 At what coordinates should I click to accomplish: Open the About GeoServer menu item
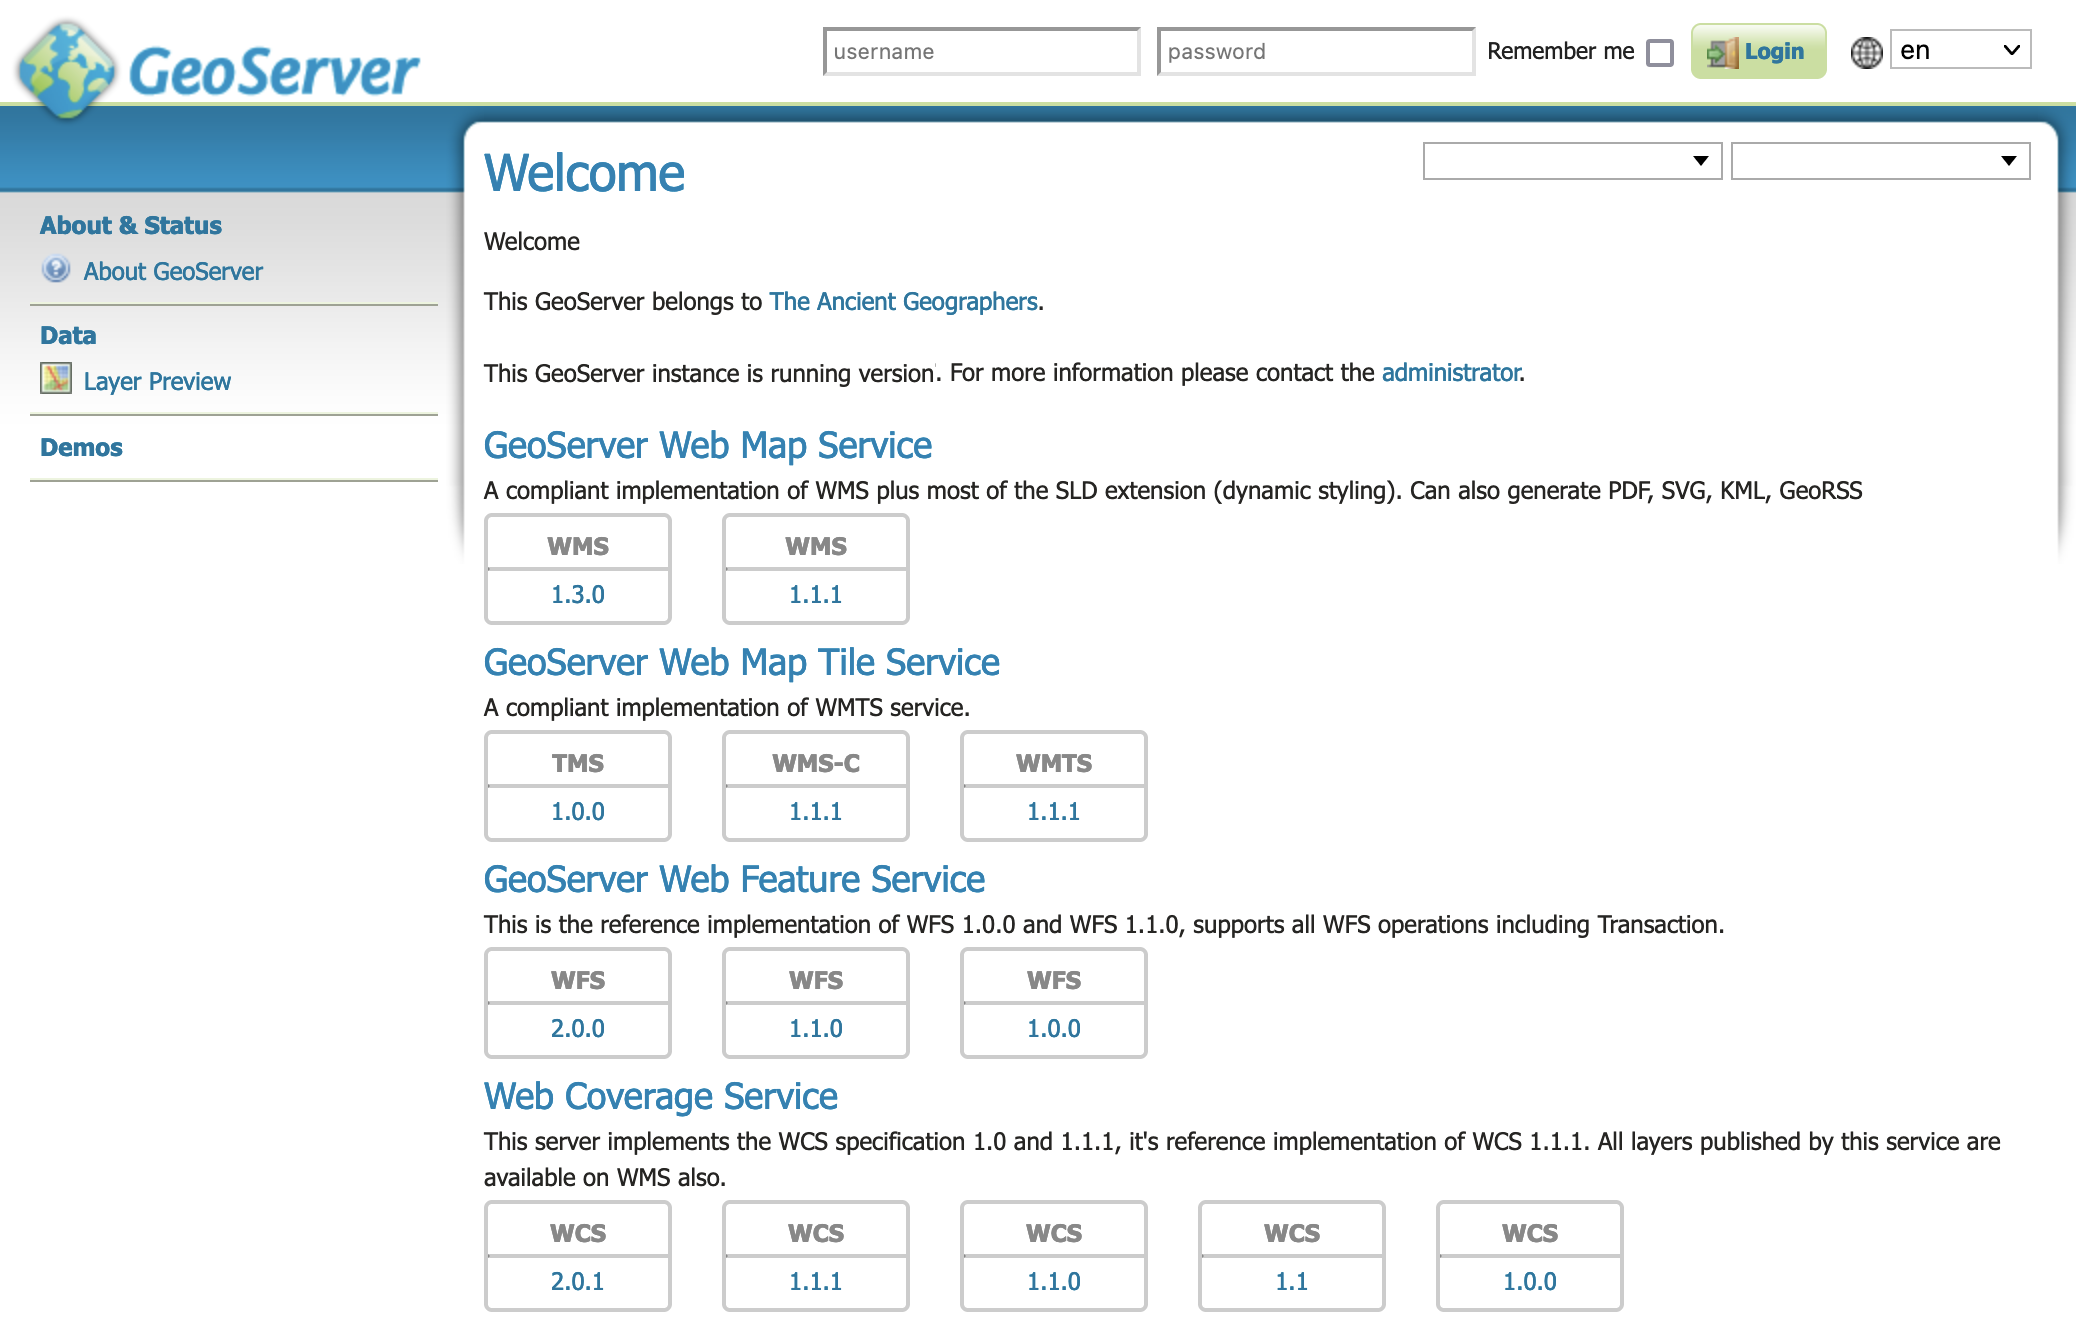172,272
